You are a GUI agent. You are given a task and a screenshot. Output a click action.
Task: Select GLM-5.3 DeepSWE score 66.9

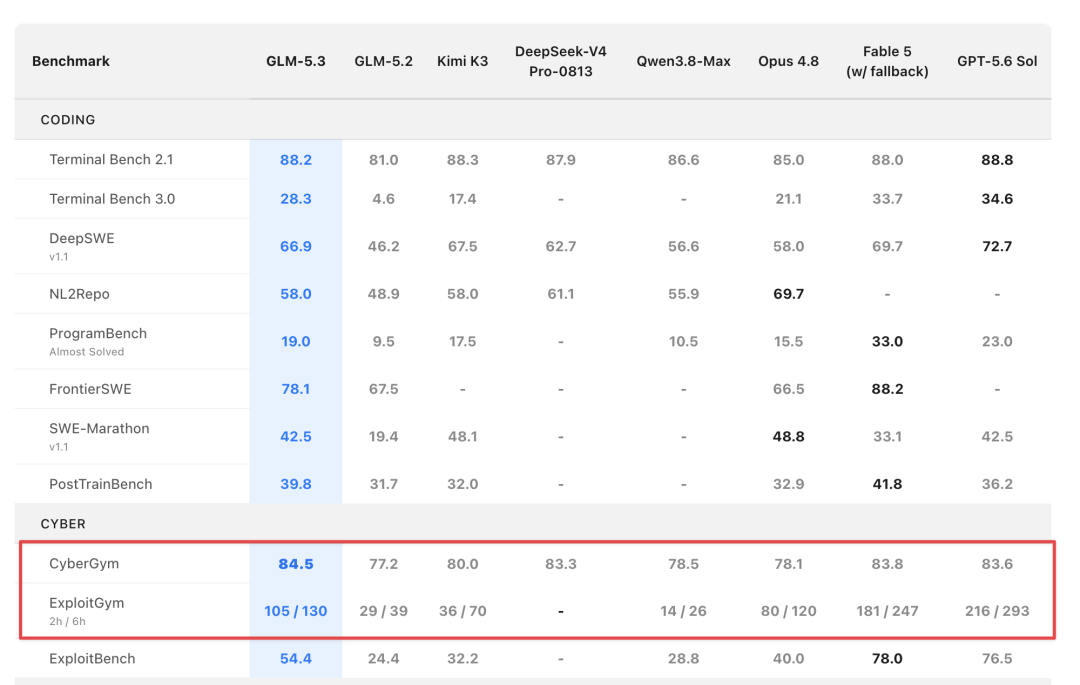pyautogui.click(x=295, y=246)
